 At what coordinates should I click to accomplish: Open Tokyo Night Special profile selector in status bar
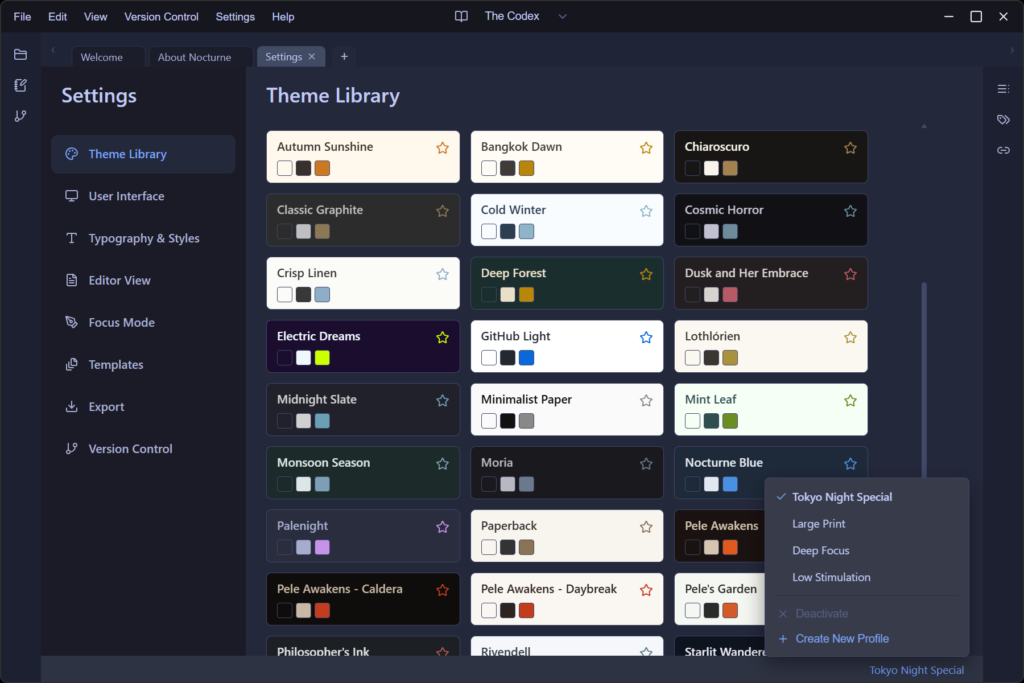[x=916, y=670]
